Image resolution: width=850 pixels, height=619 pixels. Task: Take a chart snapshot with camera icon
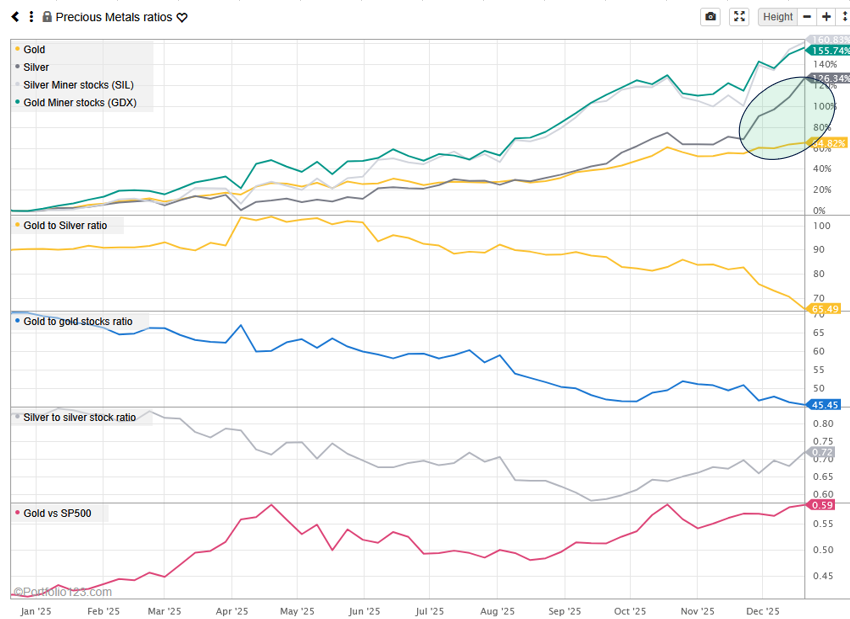pyautogui.click(x=711, y=17)
